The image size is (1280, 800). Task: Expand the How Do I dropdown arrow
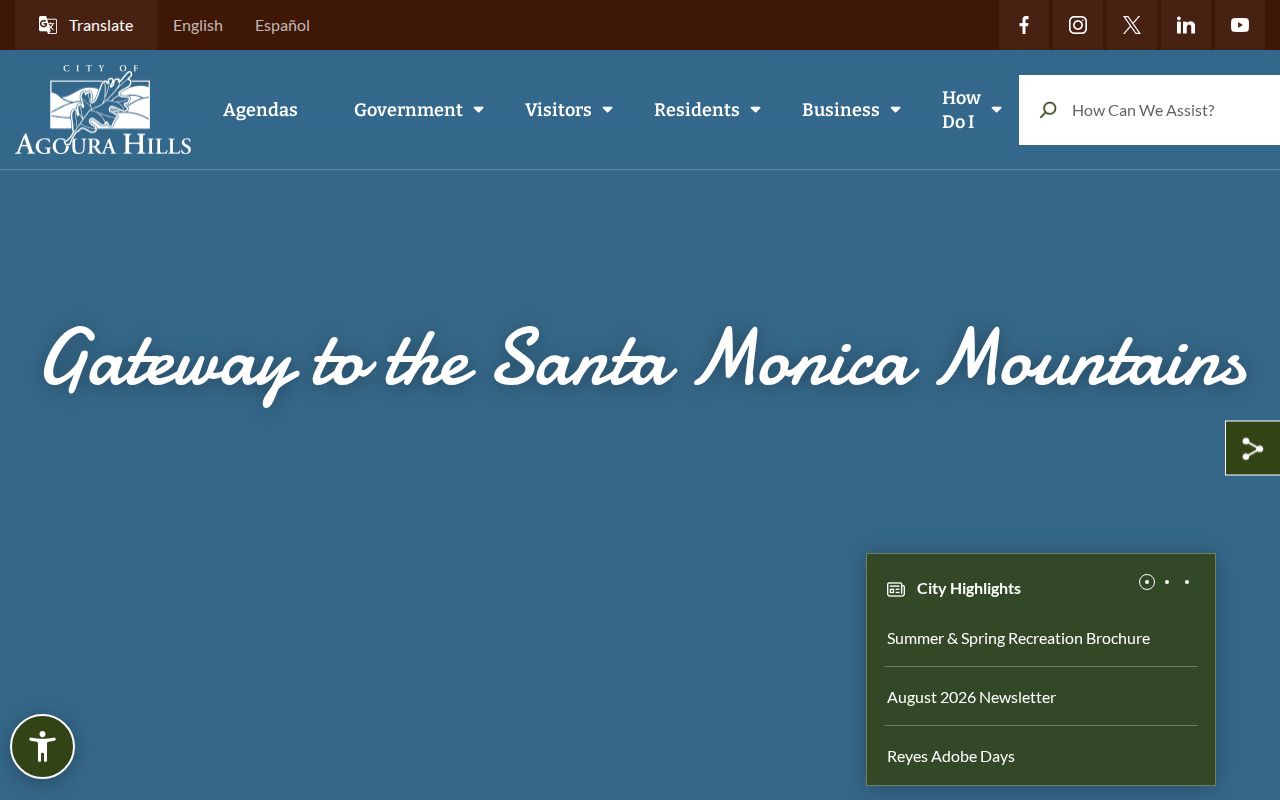click(x=996, y=110)
